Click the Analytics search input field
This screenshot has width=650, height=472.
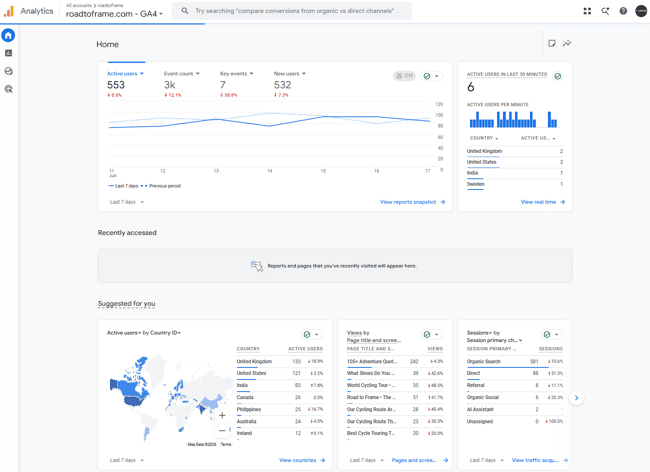tap(291, 11)
